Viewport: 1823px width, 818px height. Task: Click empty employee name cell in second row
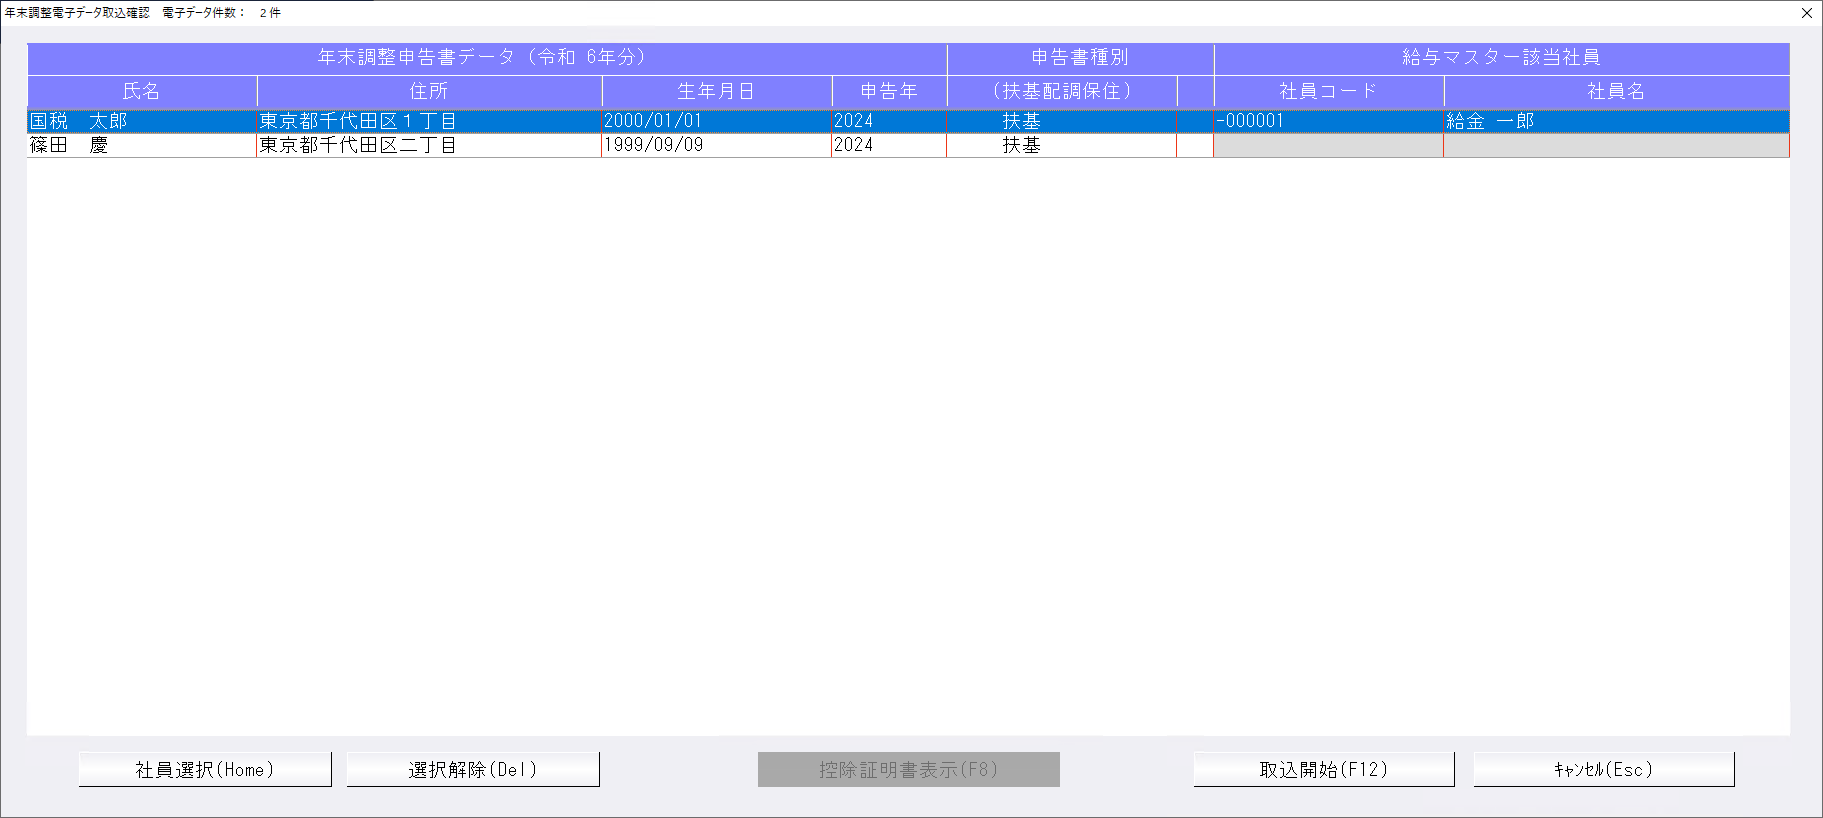pyautogui.click(x=1615, y=146)
